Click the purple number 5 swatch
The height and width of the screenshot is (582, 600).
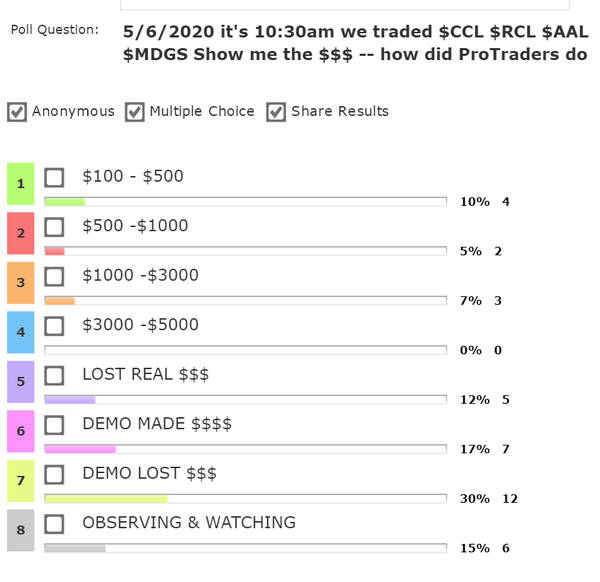tap(21, 382)
